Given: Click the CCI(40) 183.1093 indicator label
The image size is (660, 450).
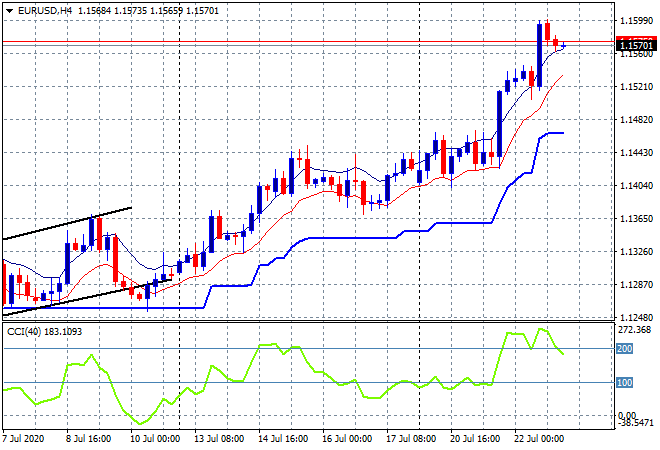Looking at the screenshot, I should click(x=45, y=332).
